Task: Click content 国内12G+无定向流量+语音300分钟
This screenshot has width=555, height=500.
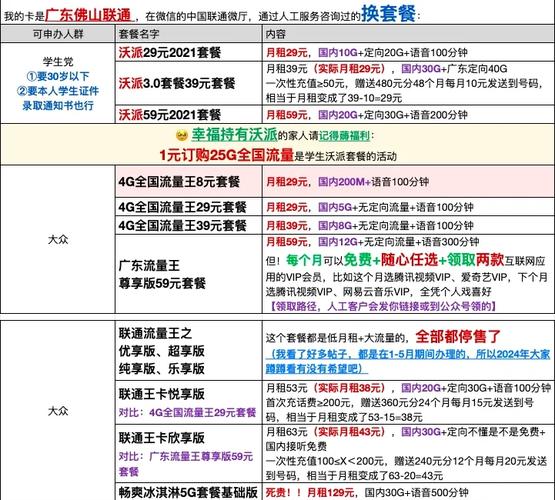Action: click(399, 242)
